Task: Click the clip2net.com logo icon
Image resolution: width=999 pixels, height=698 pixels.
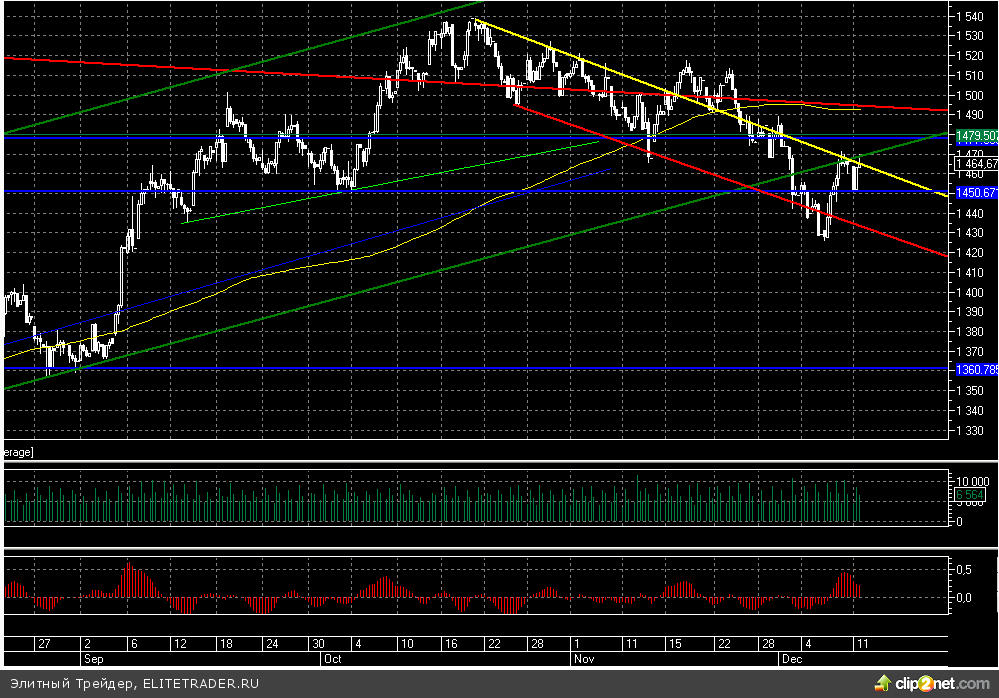Action: pos(882,683)
